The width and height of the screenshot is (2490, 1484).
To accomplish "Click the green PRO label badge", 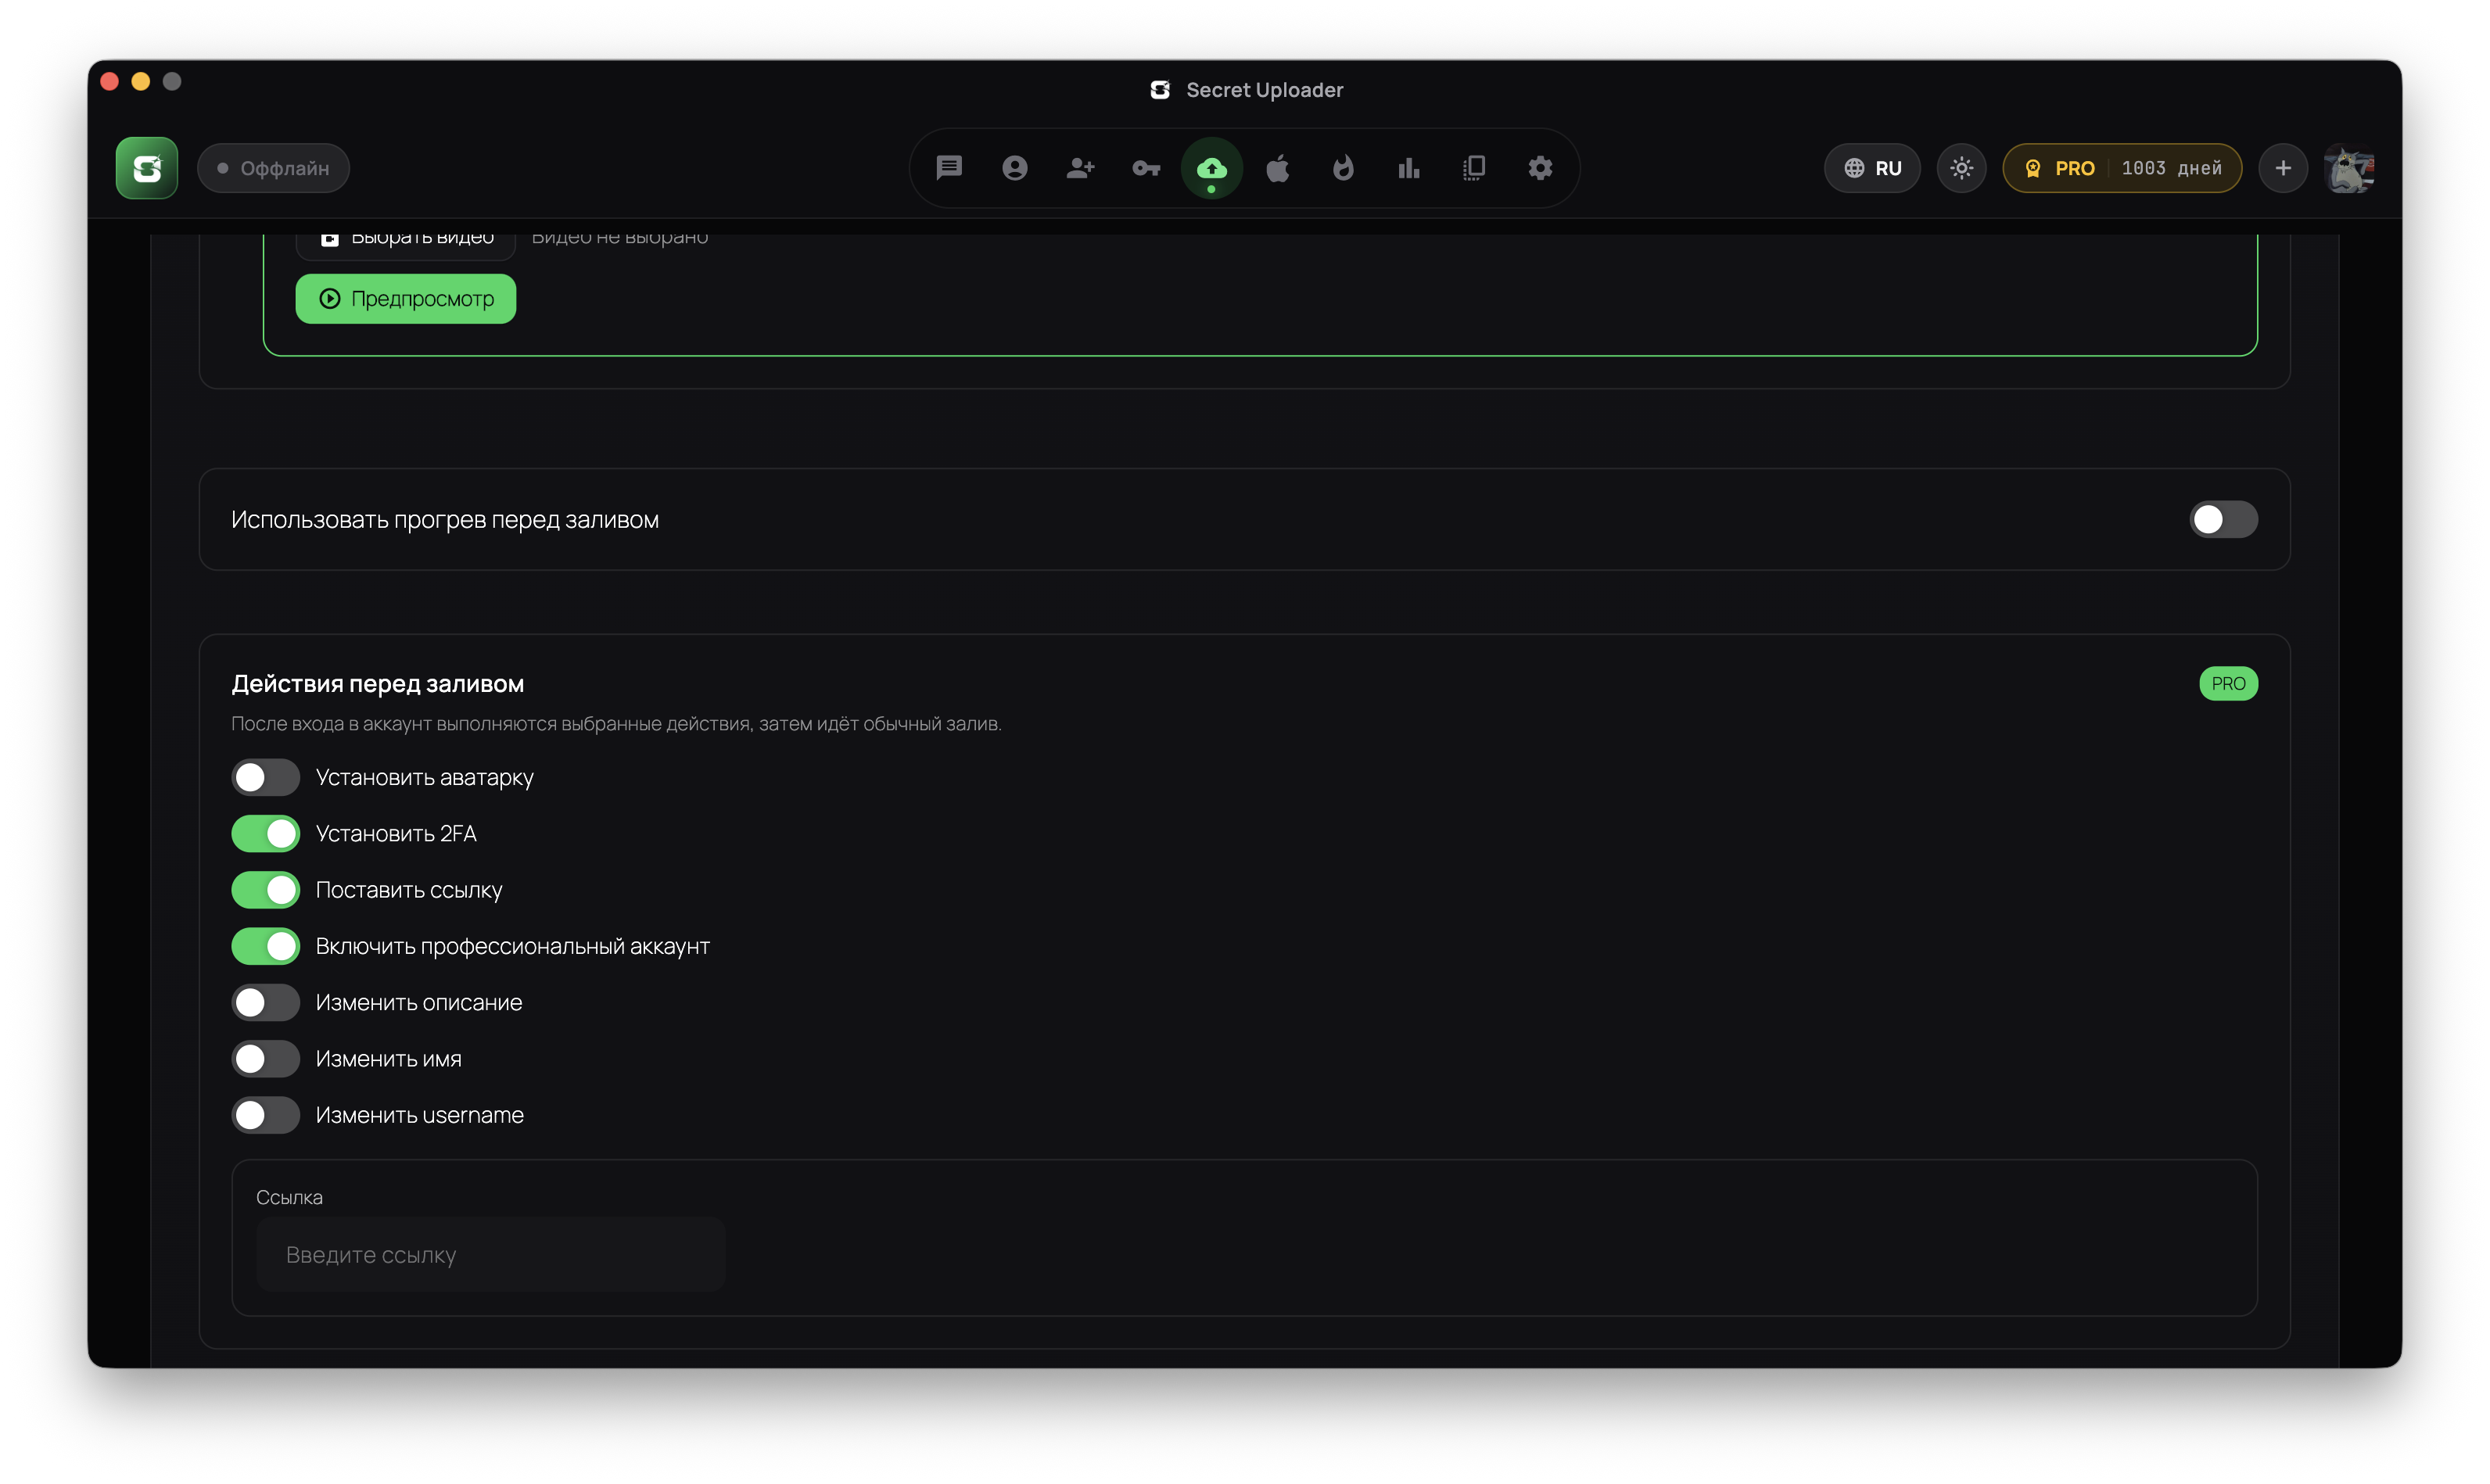I will [2228, 684].
